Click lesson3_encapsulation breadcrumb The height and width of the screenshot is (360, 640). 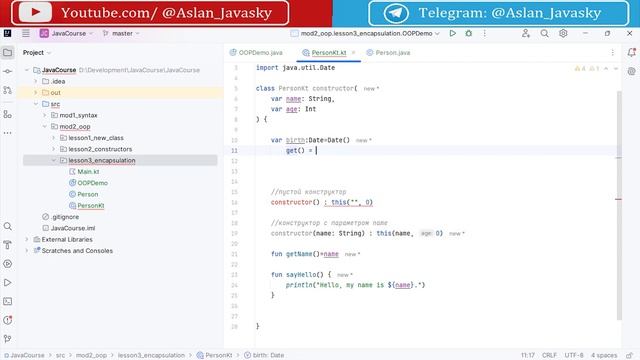[151, 356]
